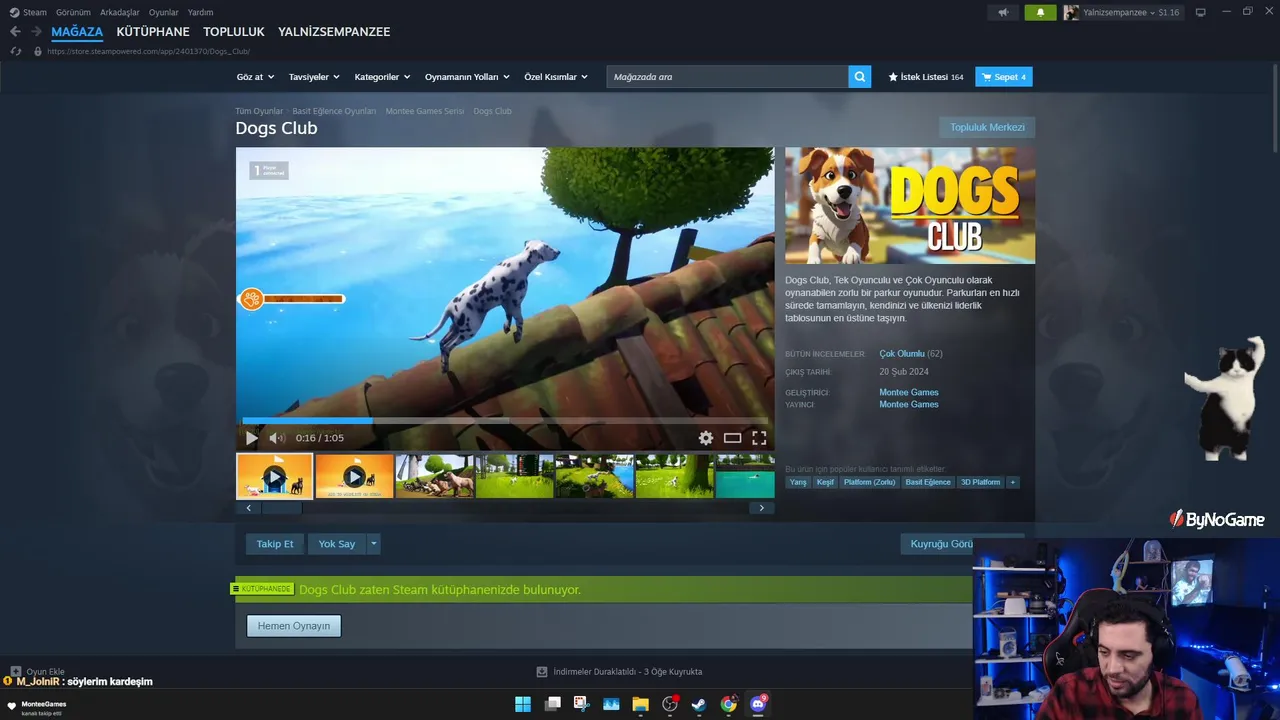The image size is (1280, 720).
Task: Open the Yardım menu
Action: pos(200,12)
